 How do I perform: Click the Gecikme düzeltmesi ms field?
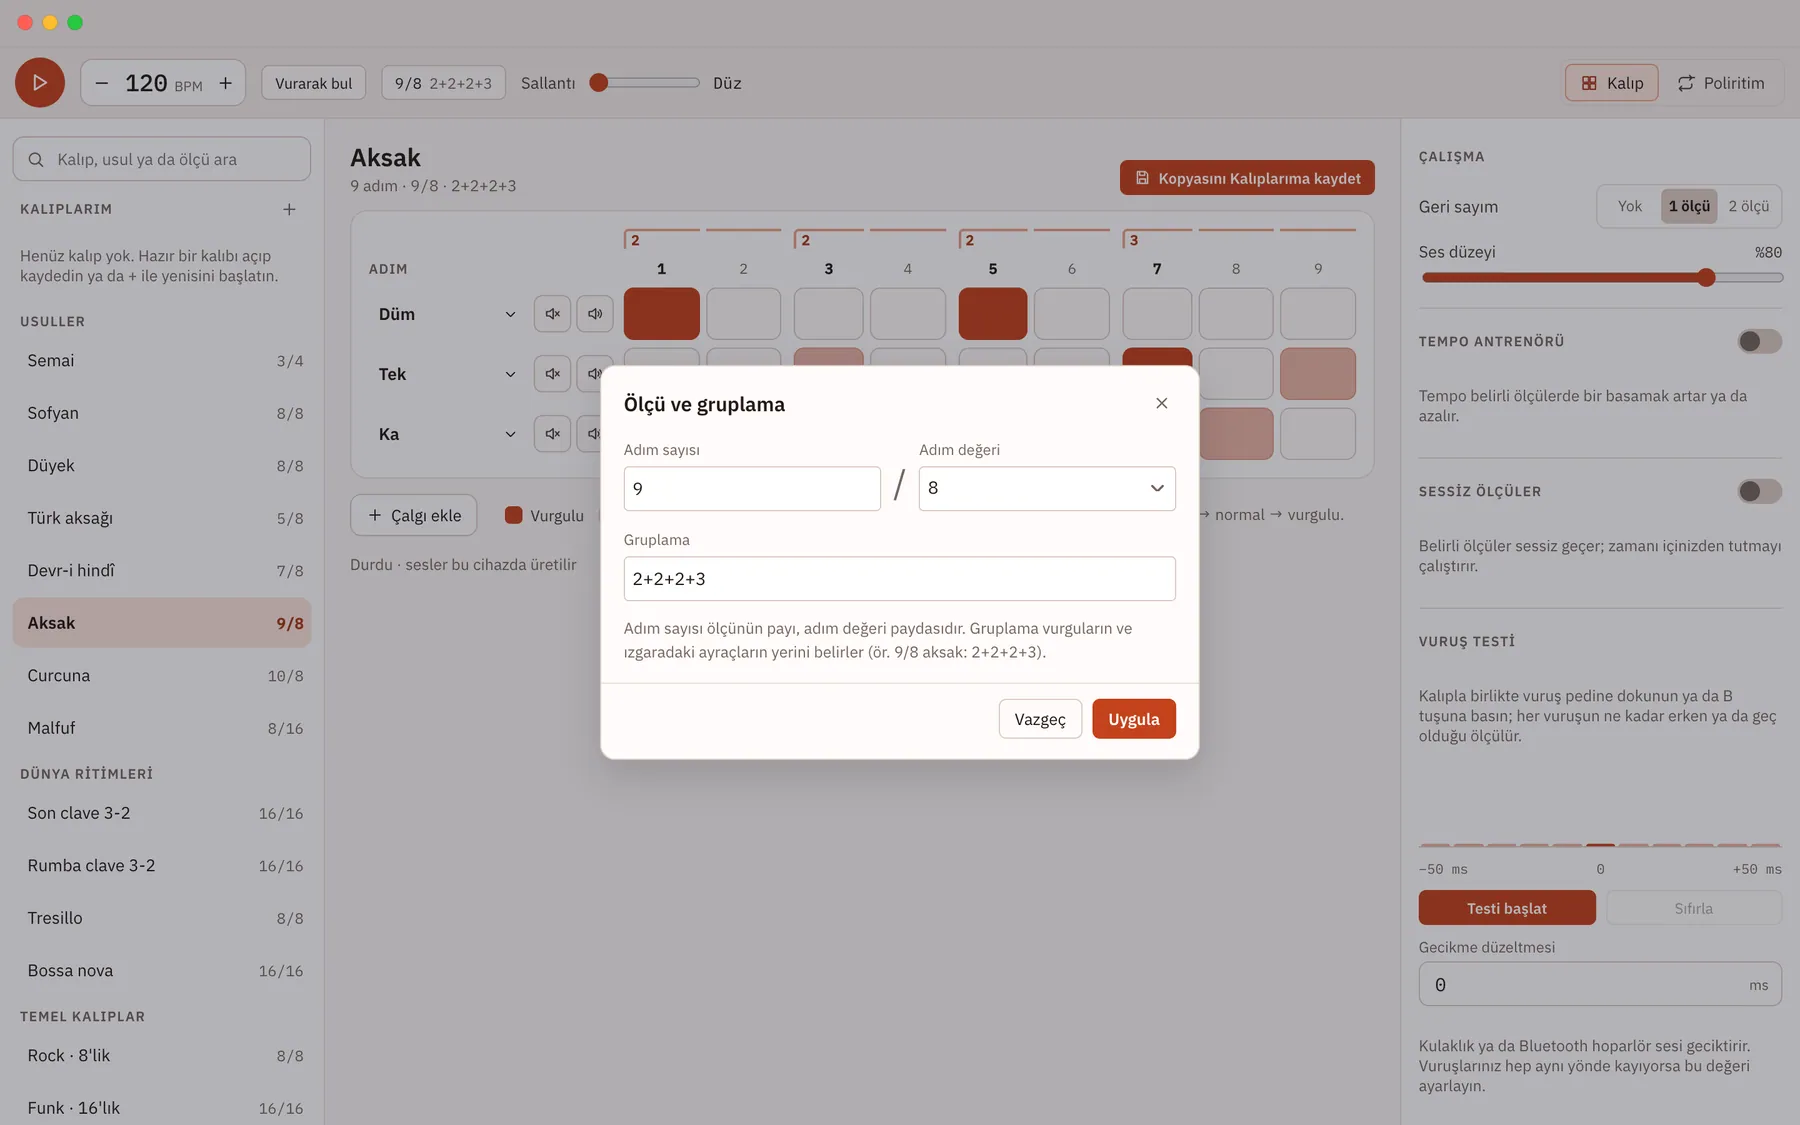point(1600,985)
